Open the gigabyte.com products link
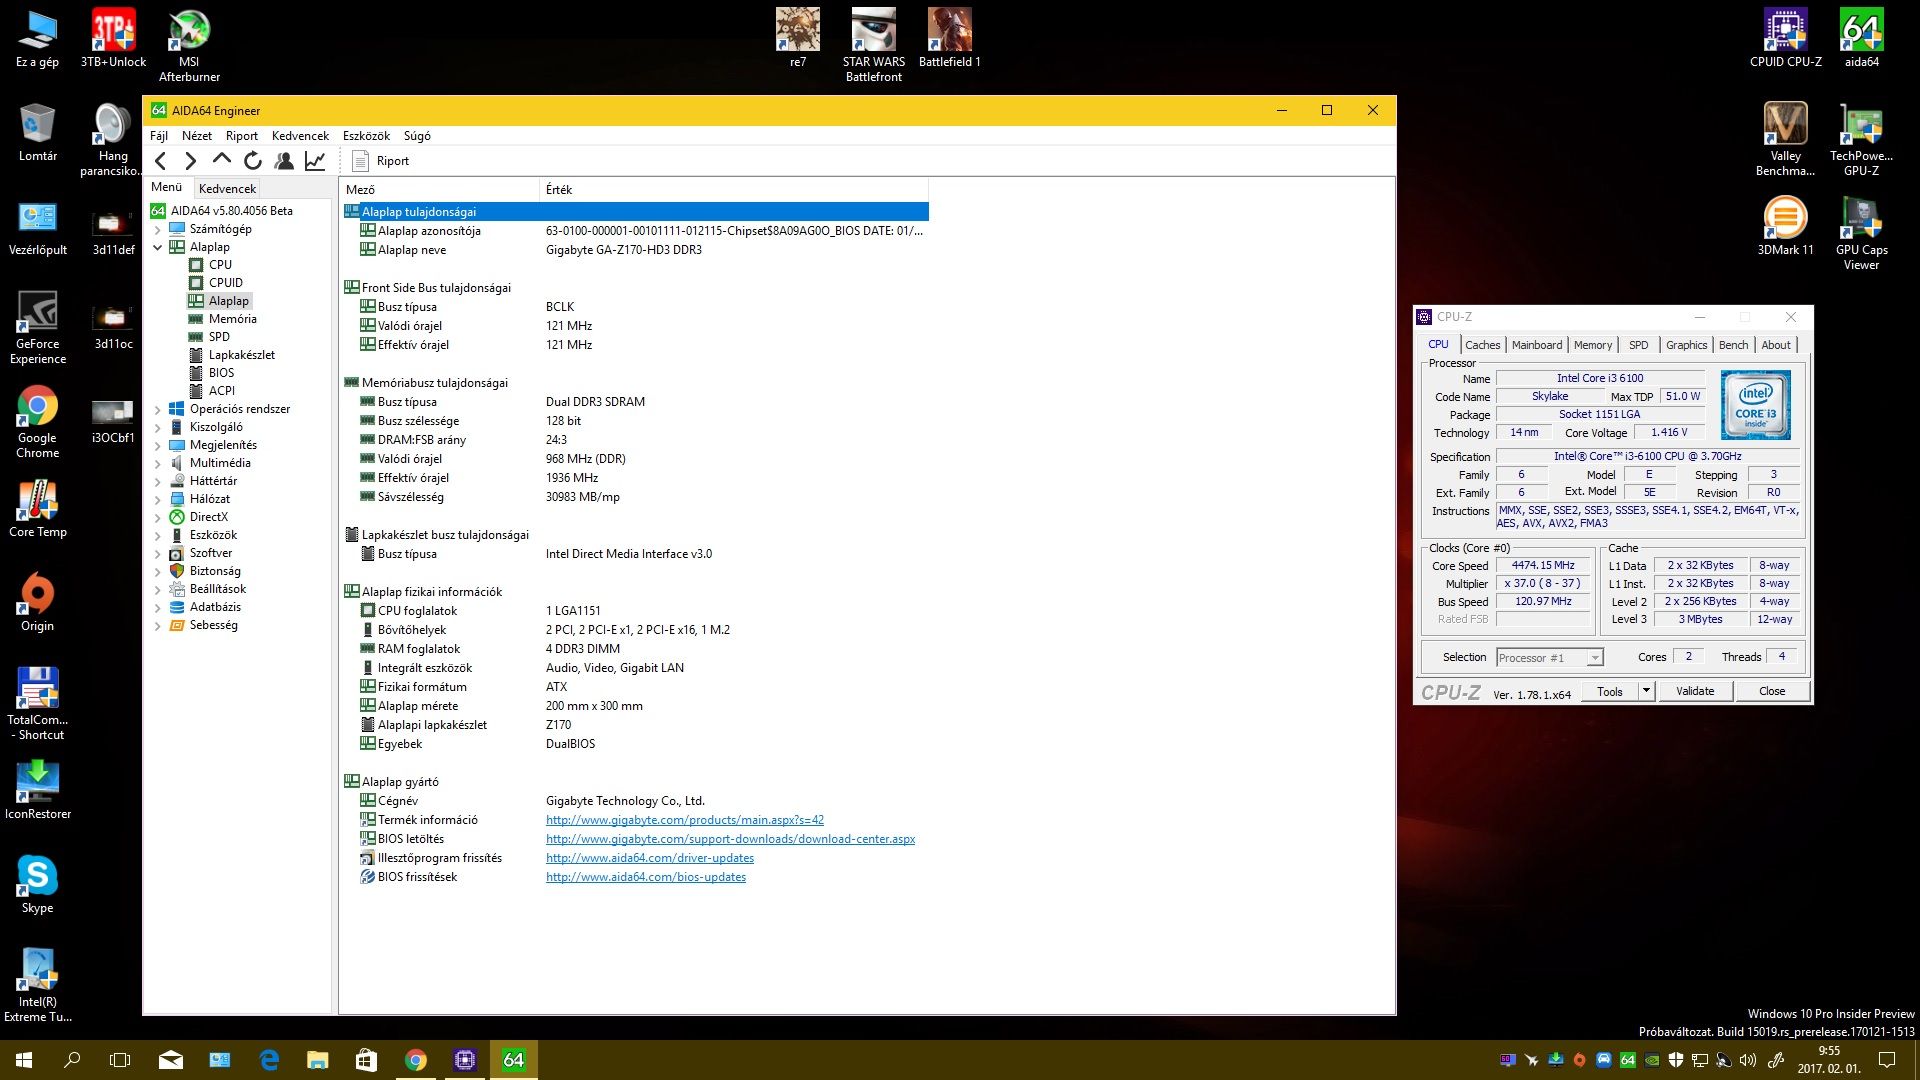The height and width of the screenshot is (1080, 1920). 684,820
